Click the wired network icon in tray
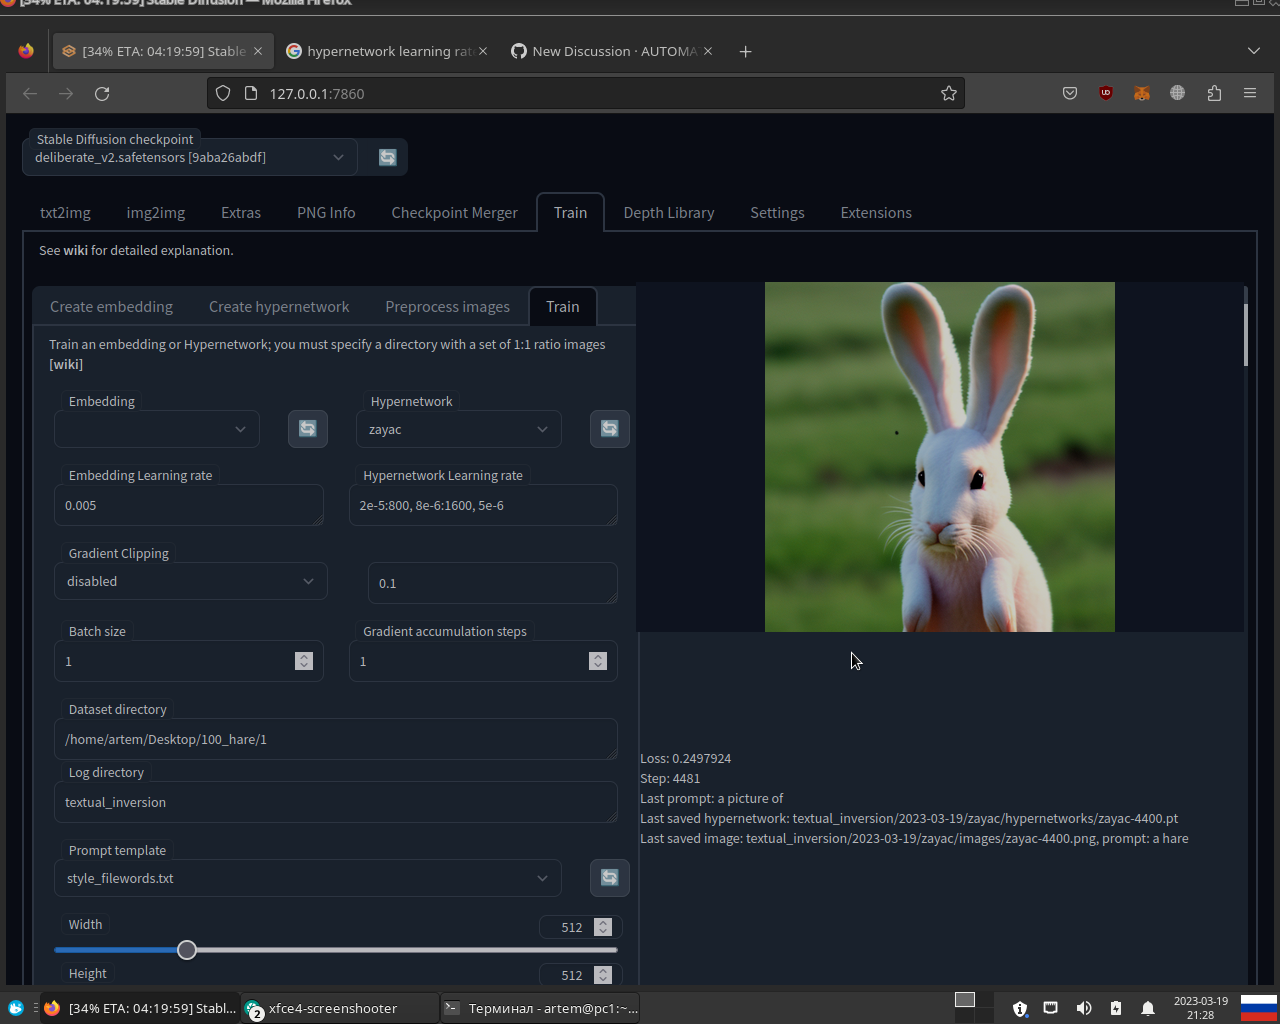 [x=1050, y=1008]
